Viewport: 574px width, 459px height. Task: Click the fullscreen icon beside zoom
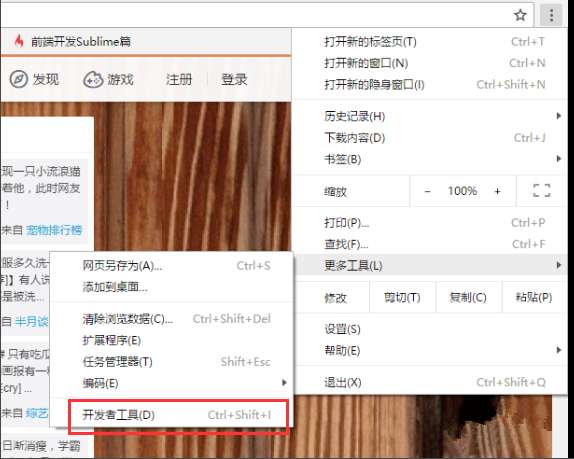point(542,191)
